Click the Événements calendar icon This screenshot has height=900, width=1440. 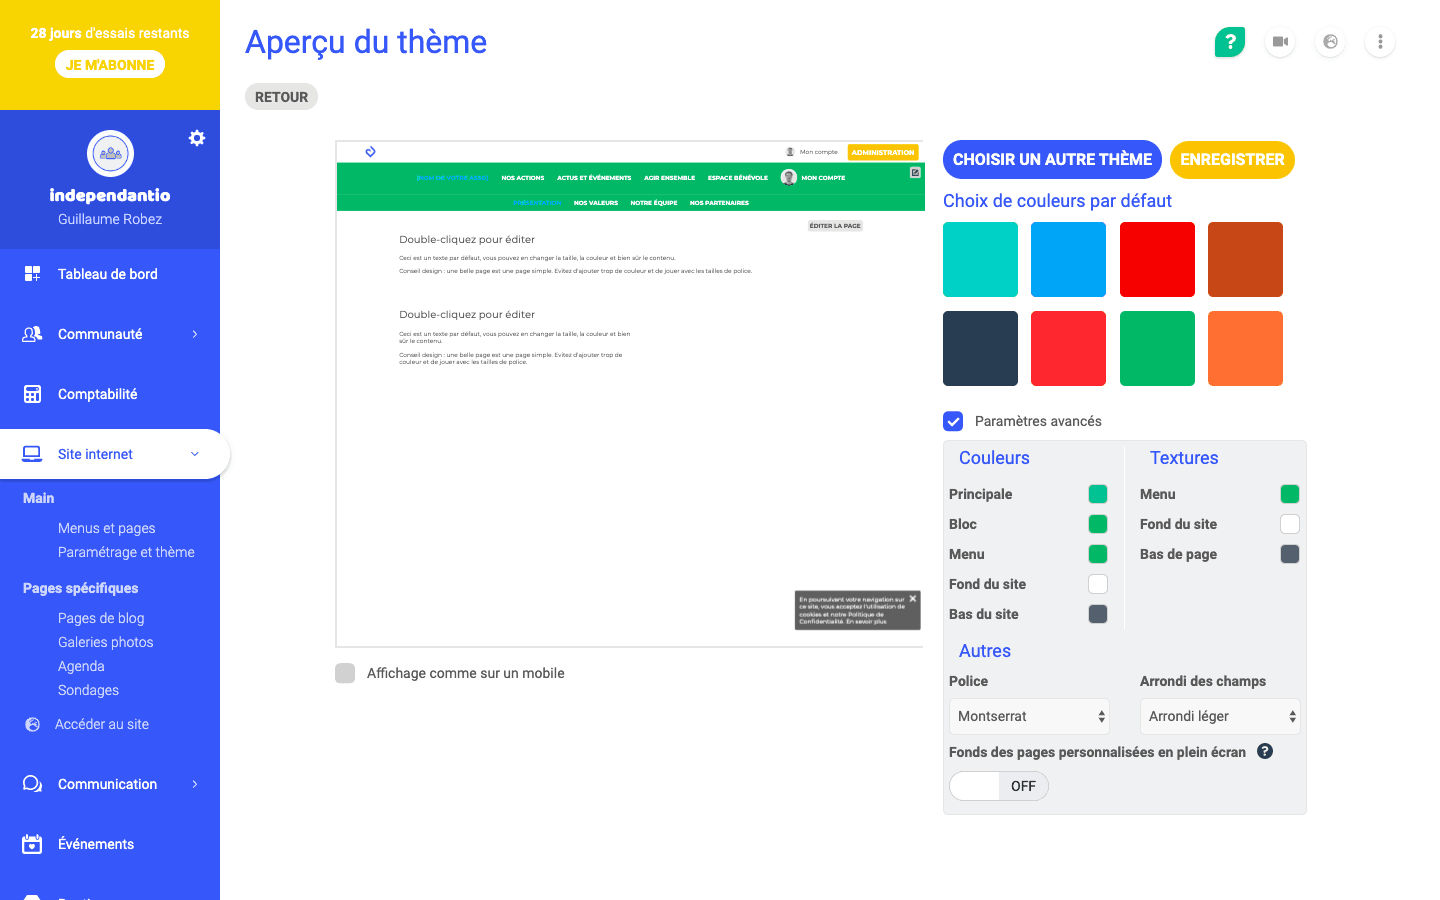(32, 844)
